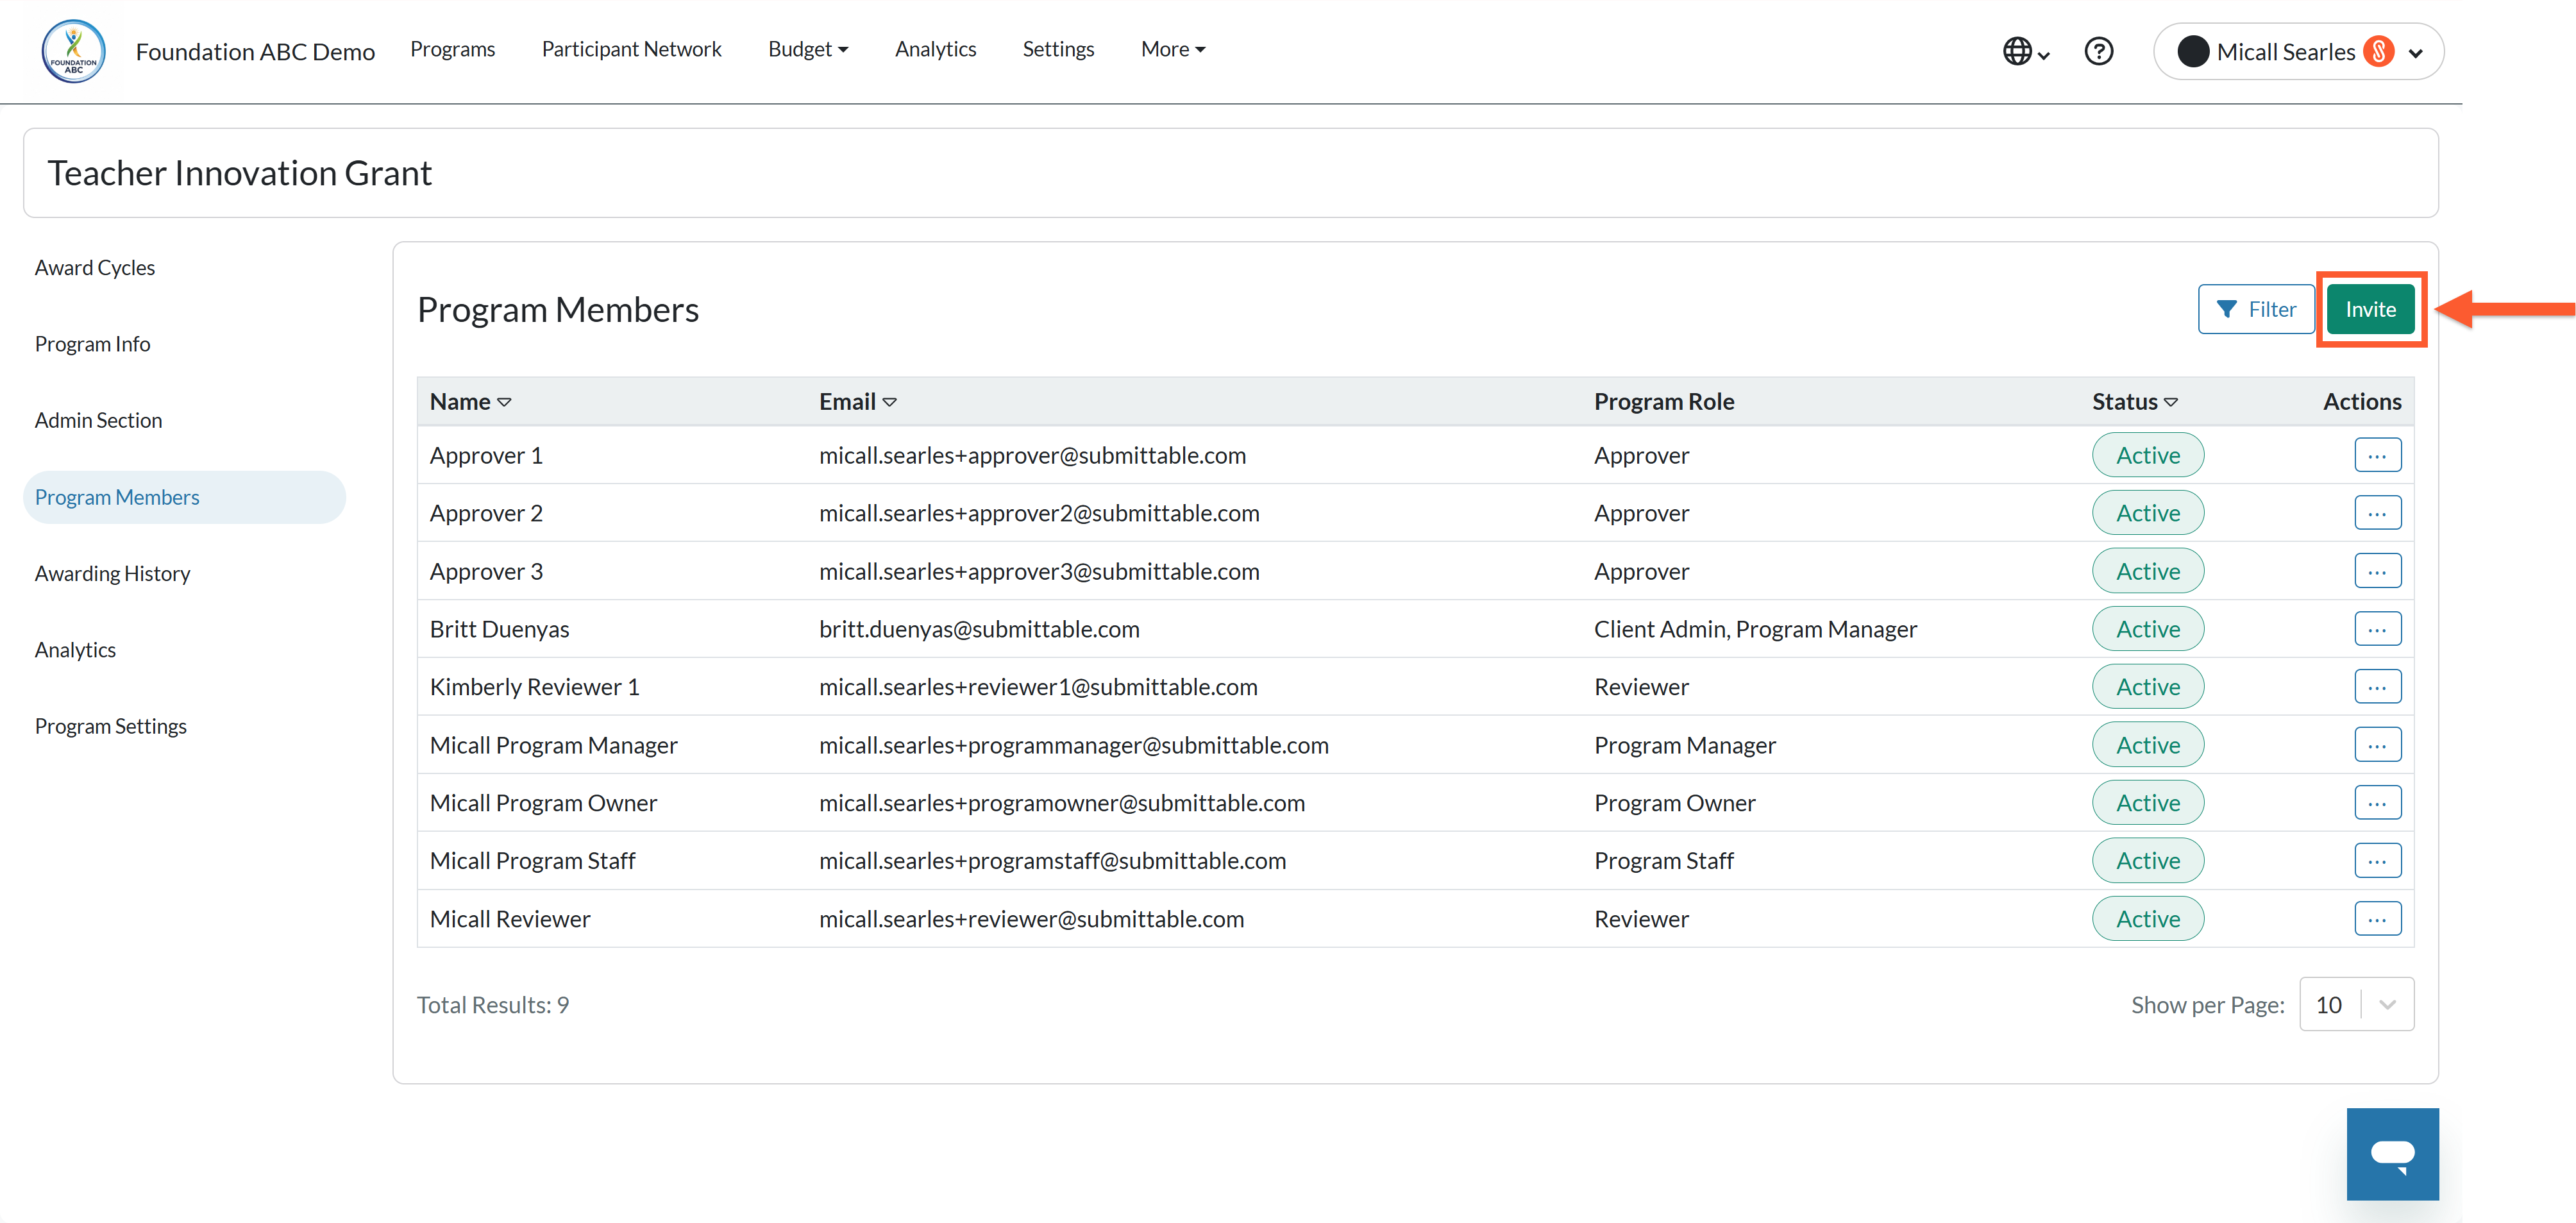Screen dimensions: 2576x1223
Task: Click email micall.searles+programstaff@submittable.com
Action: coord(1052,862)
